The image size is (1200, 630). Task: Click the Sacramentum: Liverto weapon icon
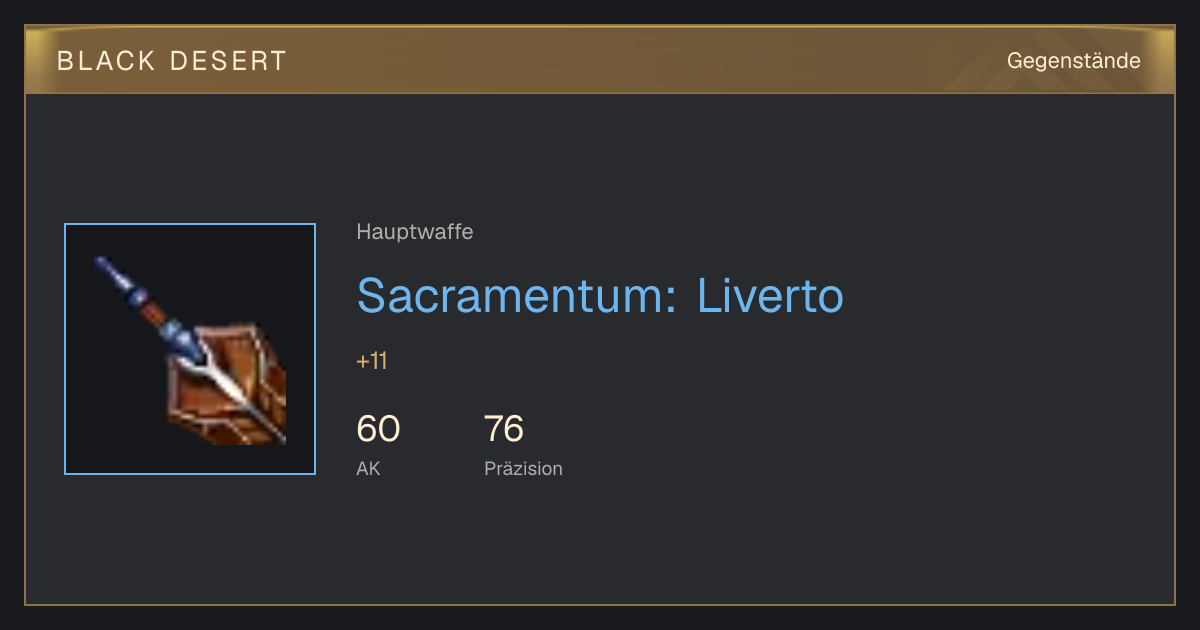190,349
